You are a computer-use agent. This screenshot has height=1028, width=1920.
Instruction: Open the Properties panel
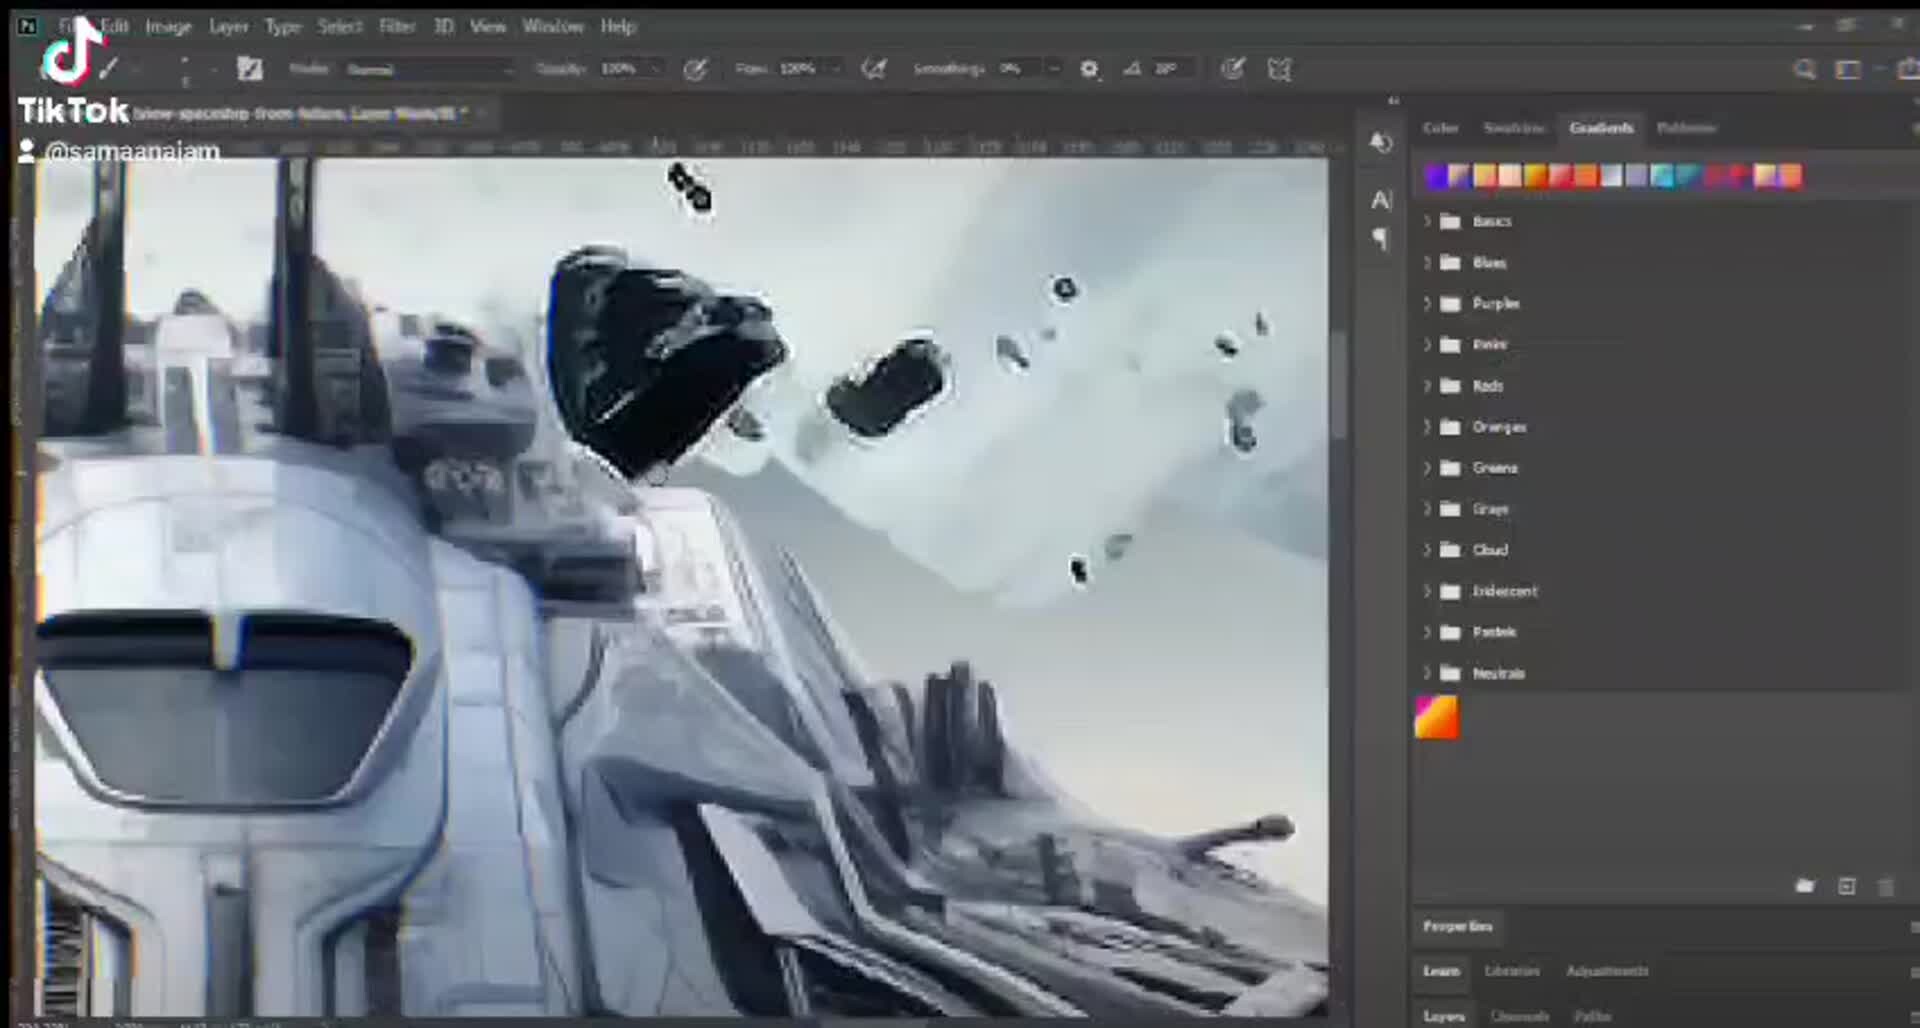[1457, 926]
